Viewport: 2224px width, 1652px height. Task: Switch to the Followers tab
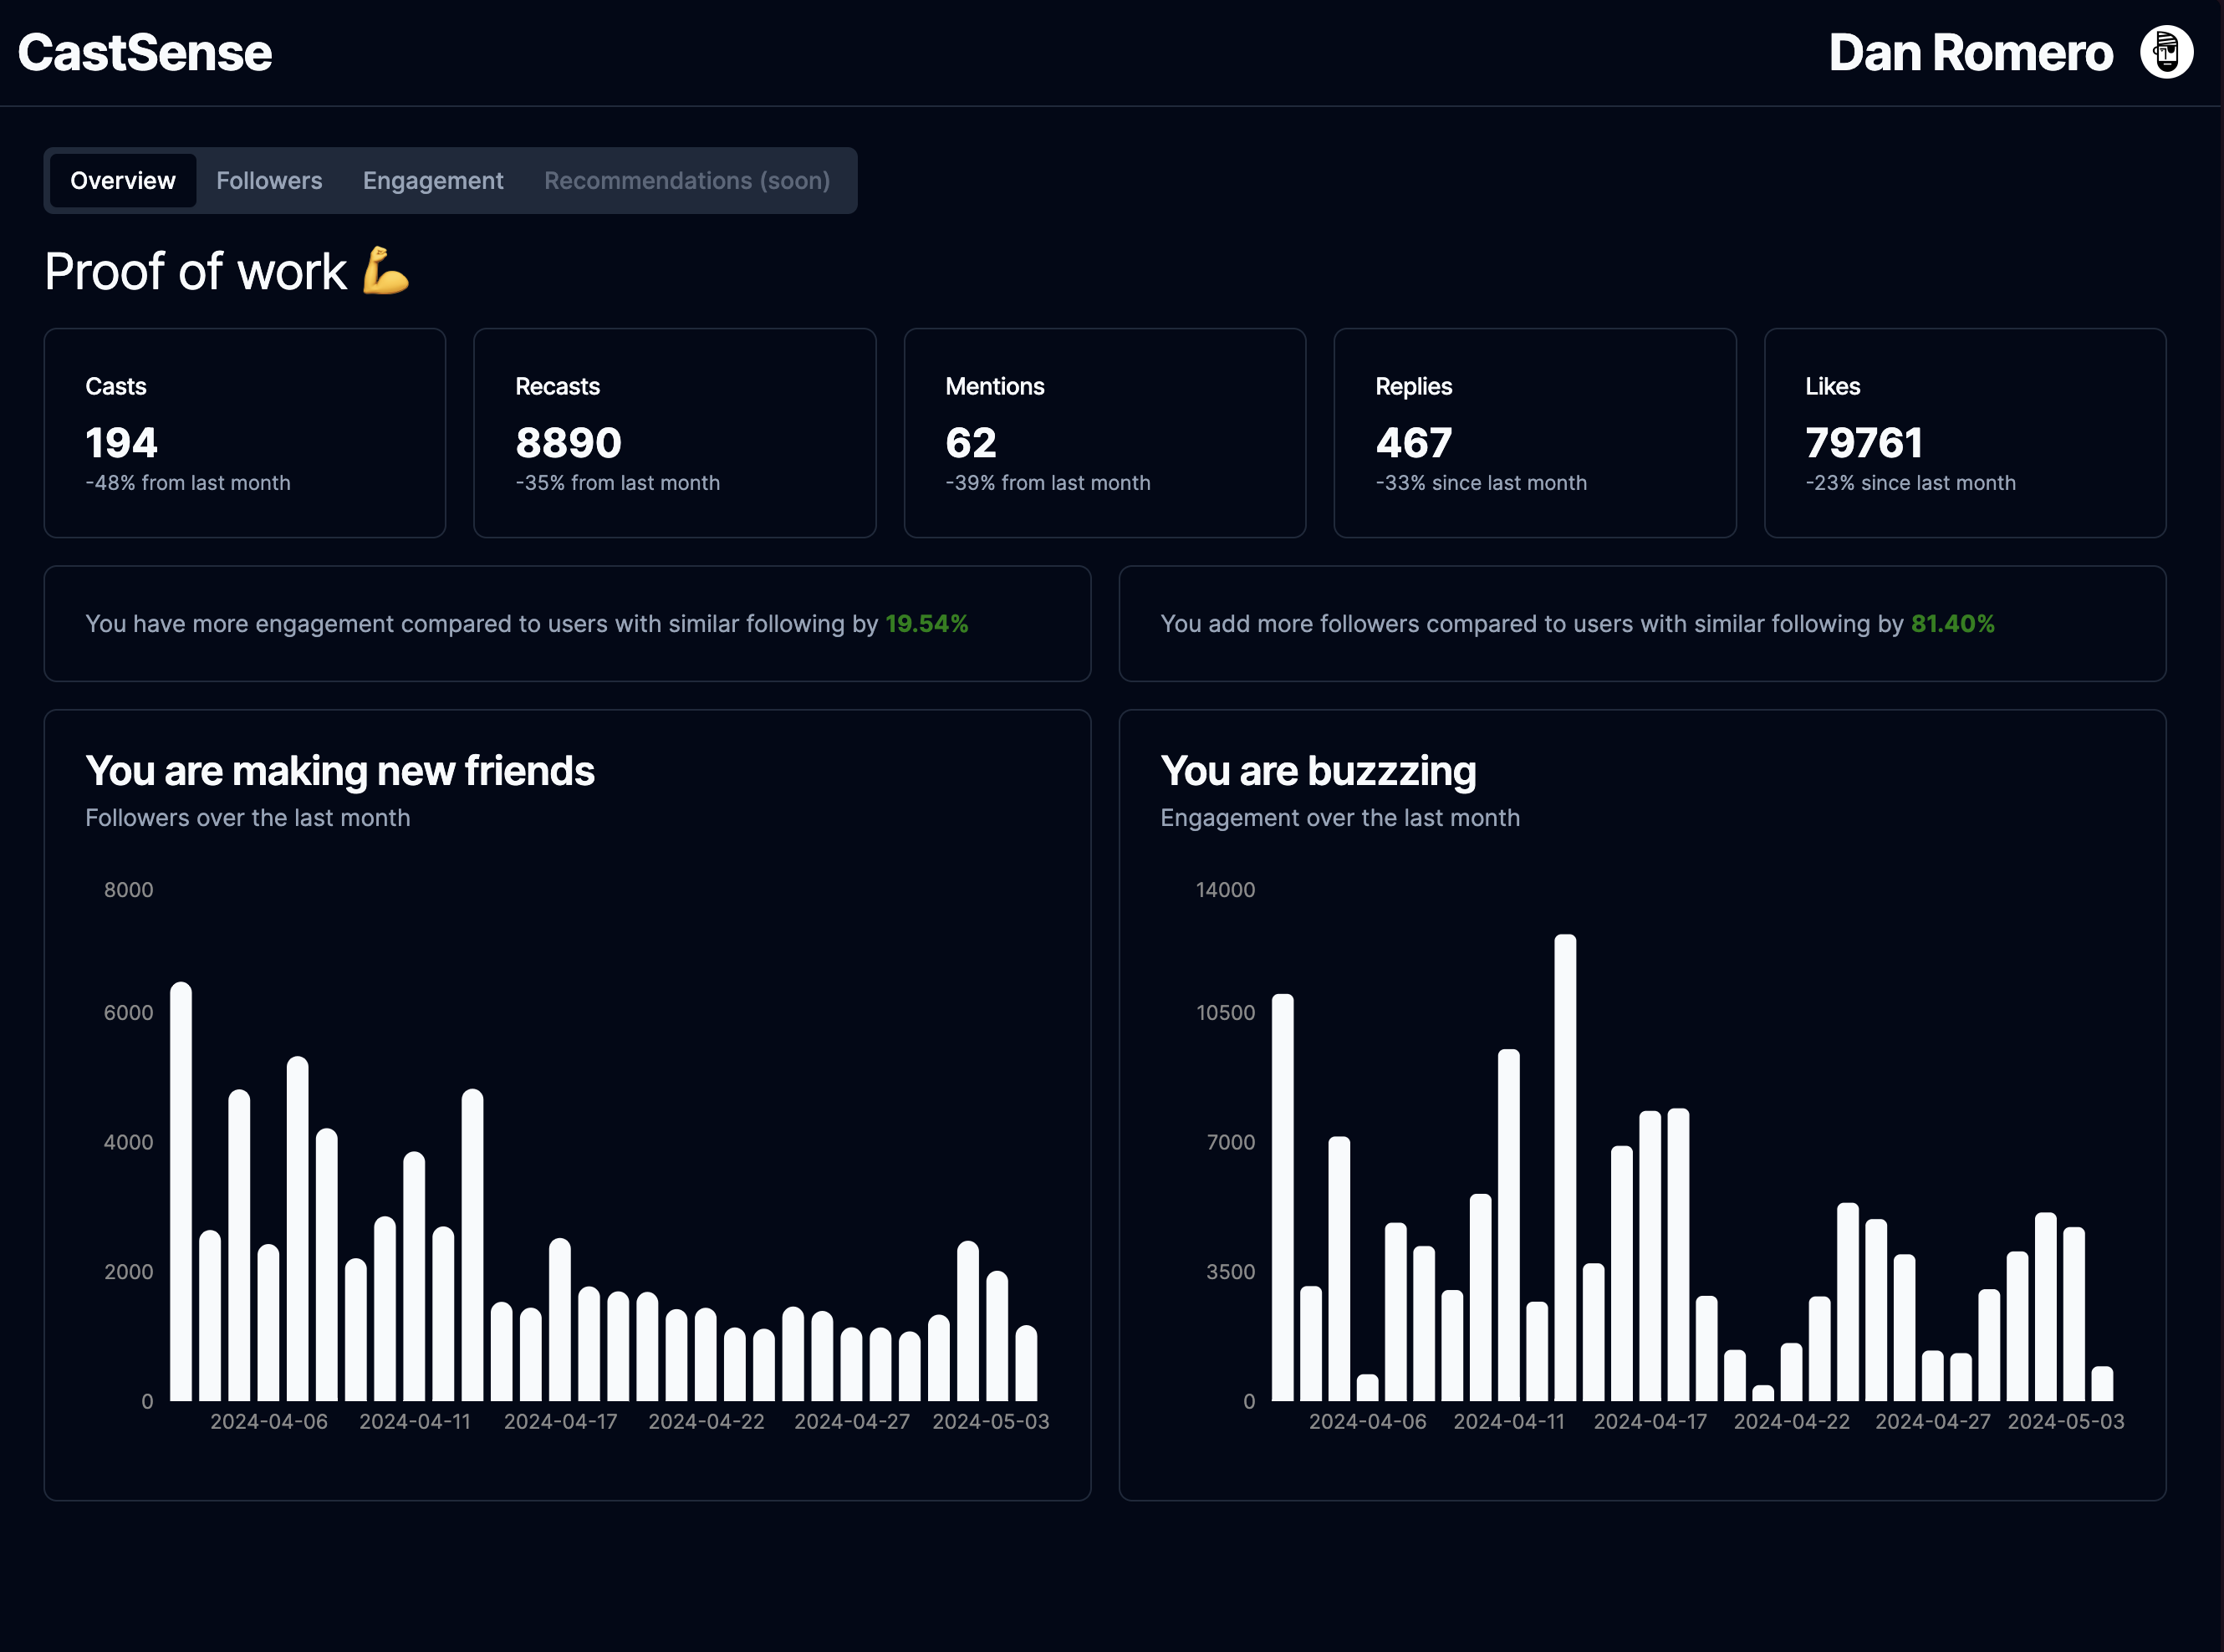(x=269, y=181)
